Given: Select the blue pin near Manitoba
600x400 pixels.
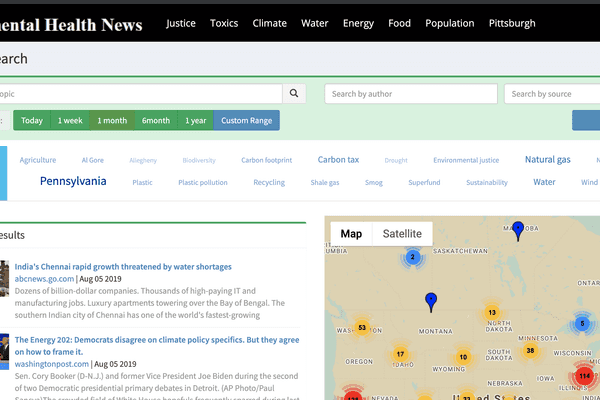Looking at the screenshot, I should (518, 231).
